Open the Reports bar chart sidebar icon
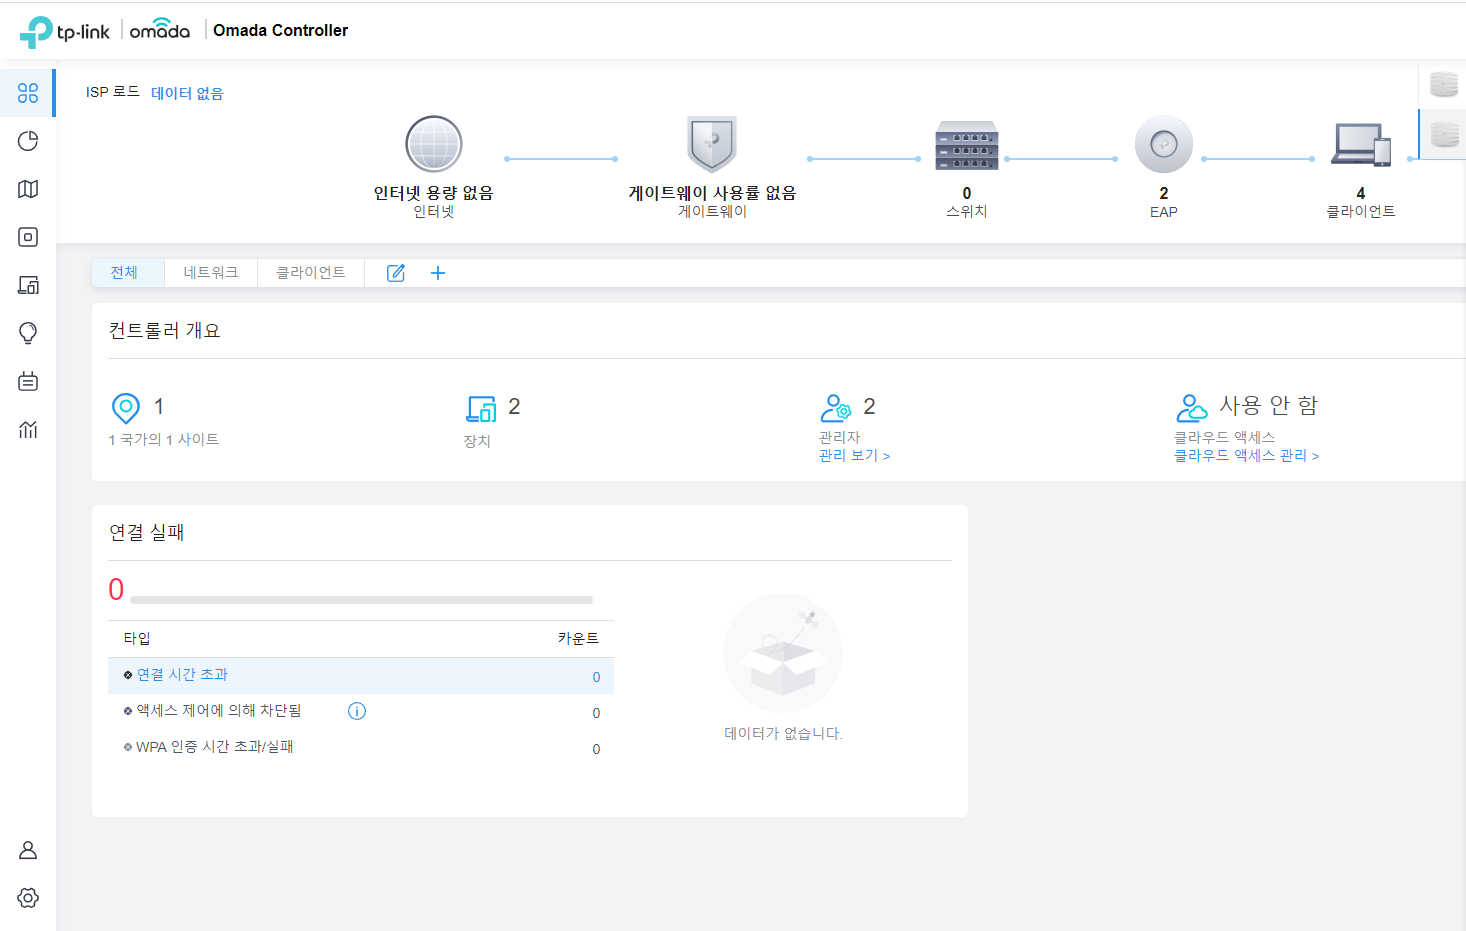1466x931 pixels. 28,429
